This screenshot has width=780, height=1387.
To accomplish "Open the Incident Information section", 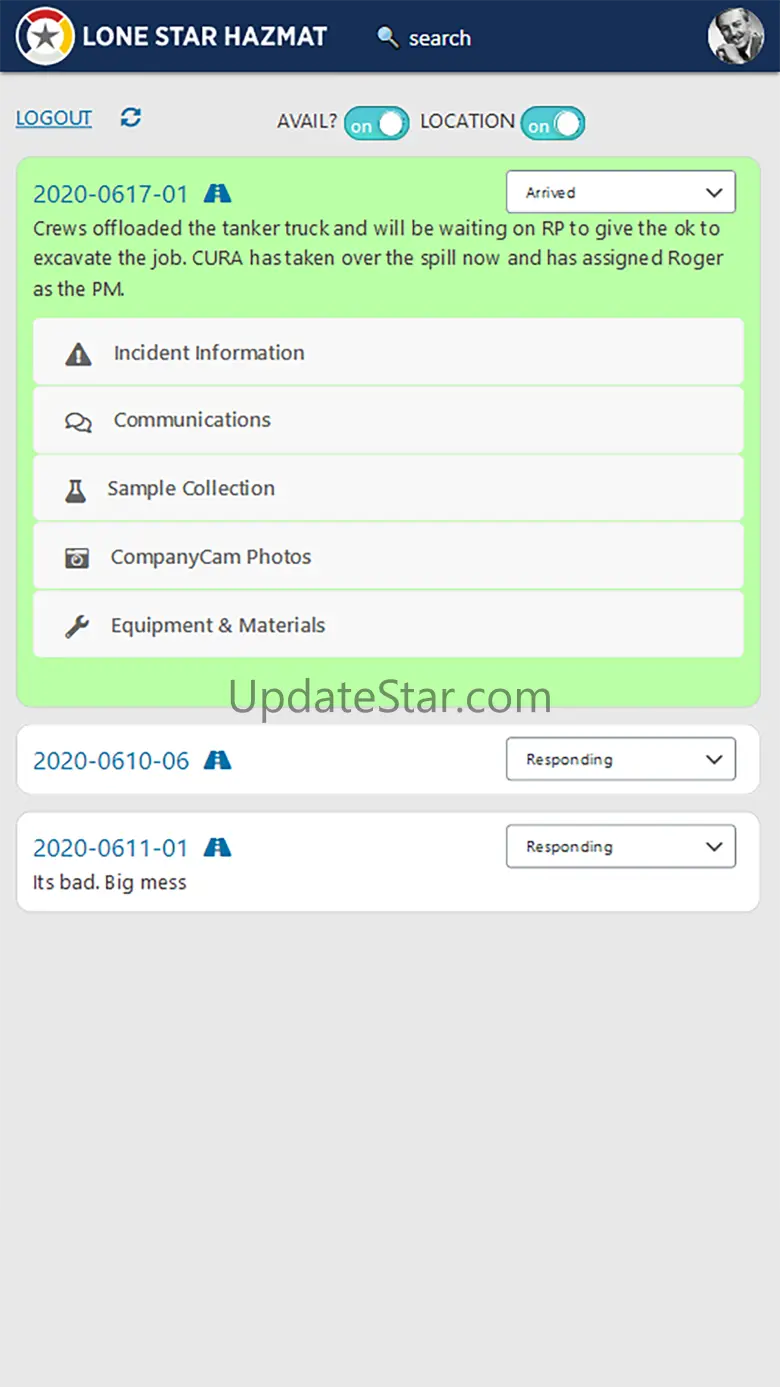I will pos(388,352).
